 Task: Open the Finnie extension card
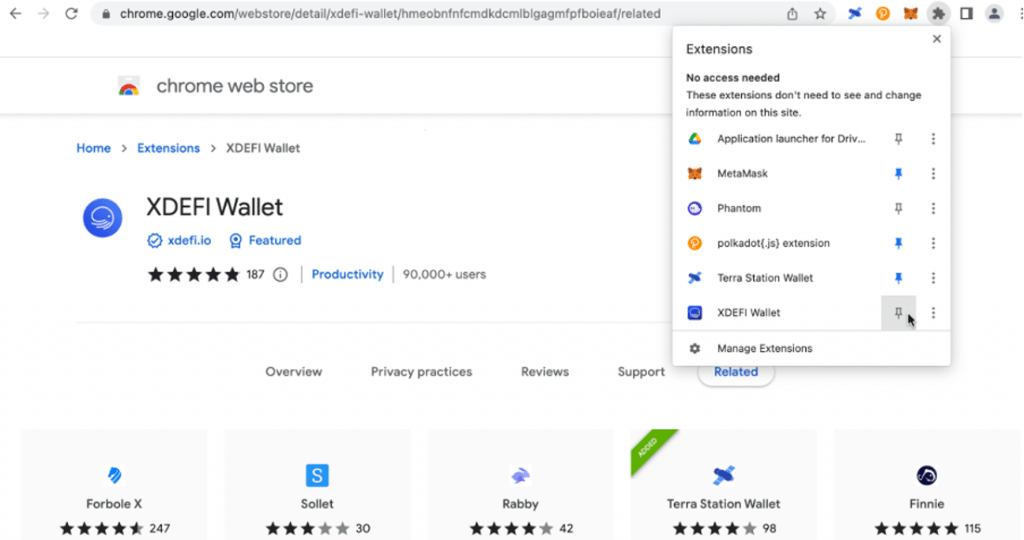coord(927,484)
